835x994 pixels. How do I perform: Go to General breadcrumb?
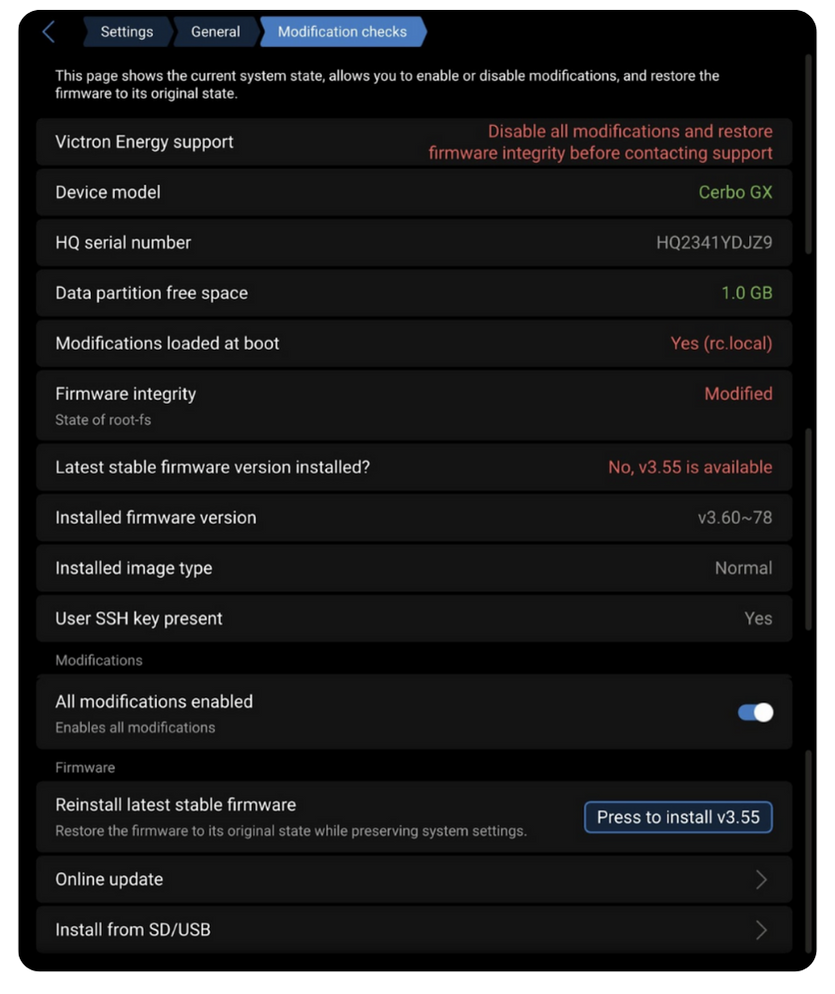tap(215, 32)
